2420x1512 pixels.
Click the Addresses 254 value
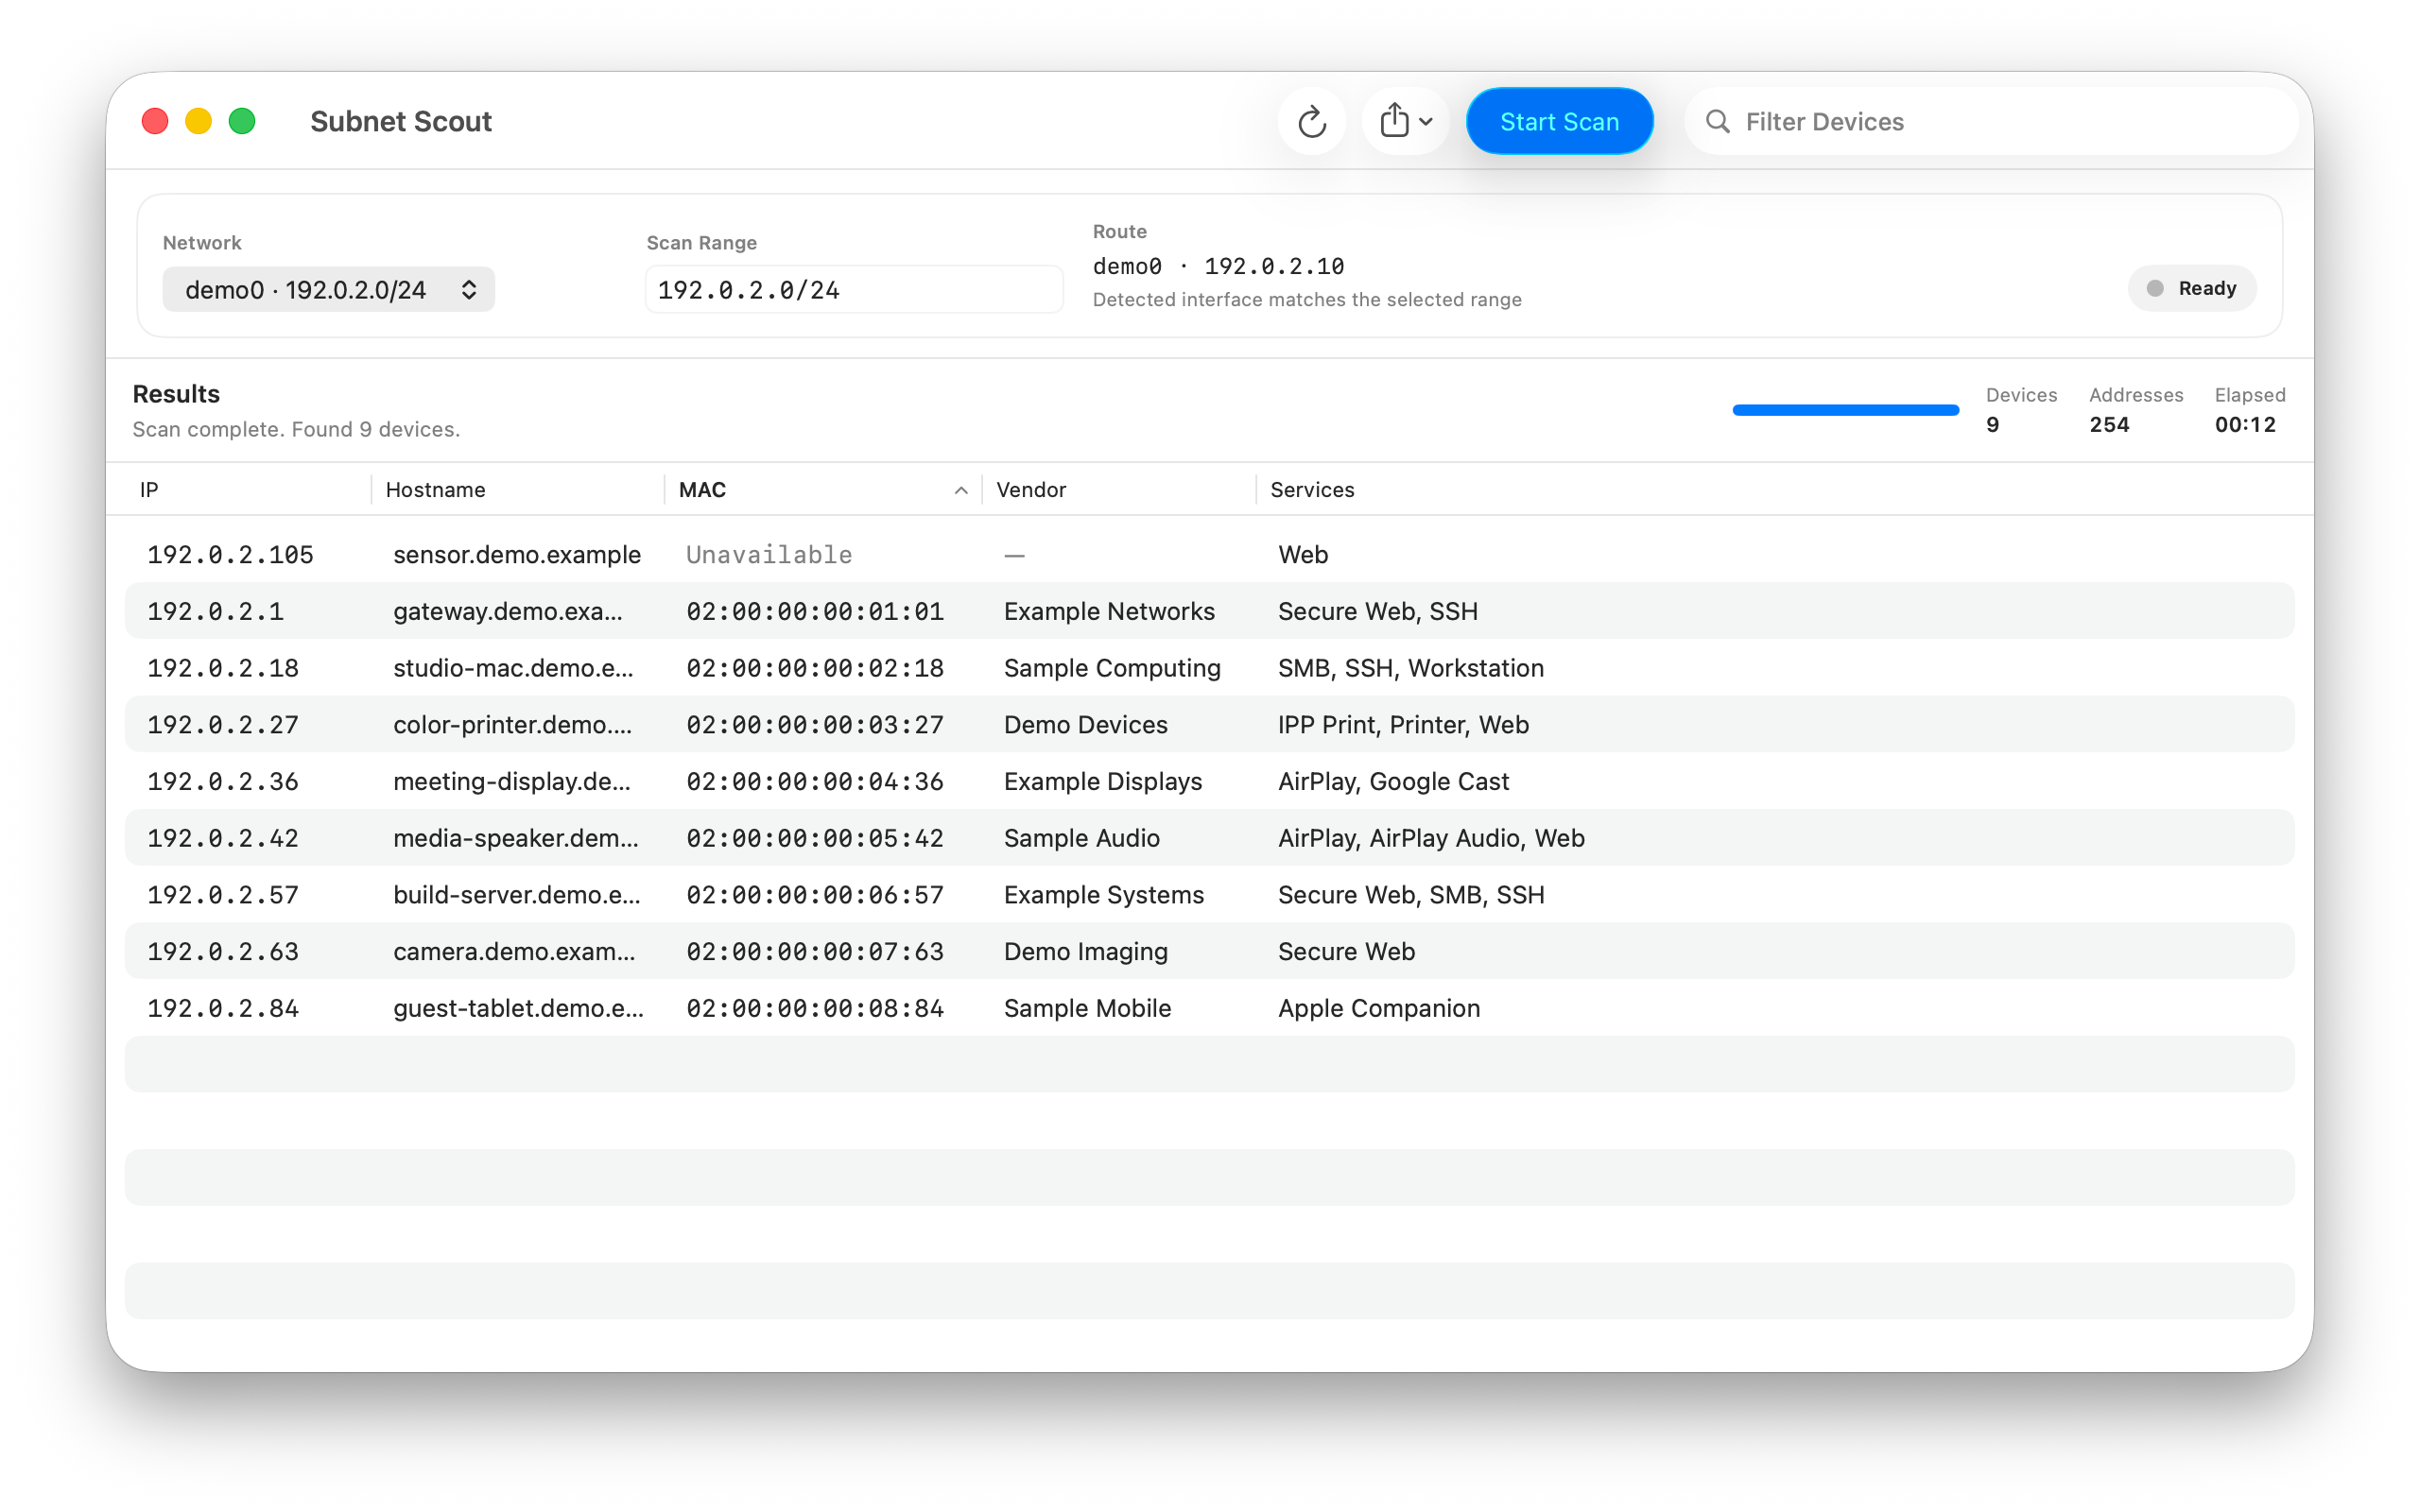pyautogui.click(x=2109, y=425)
